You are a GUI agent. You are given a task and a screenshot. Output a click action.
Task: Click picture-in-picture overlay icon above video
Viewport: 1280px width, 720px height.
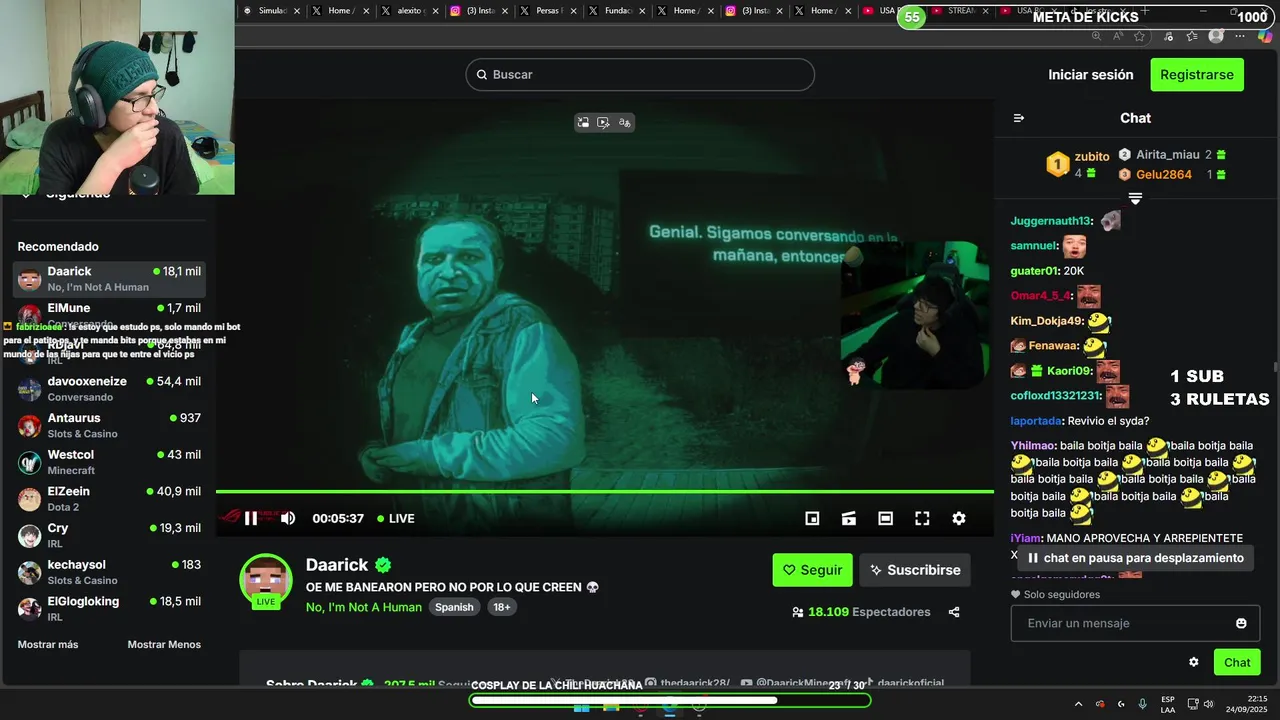tap(583, 122)
